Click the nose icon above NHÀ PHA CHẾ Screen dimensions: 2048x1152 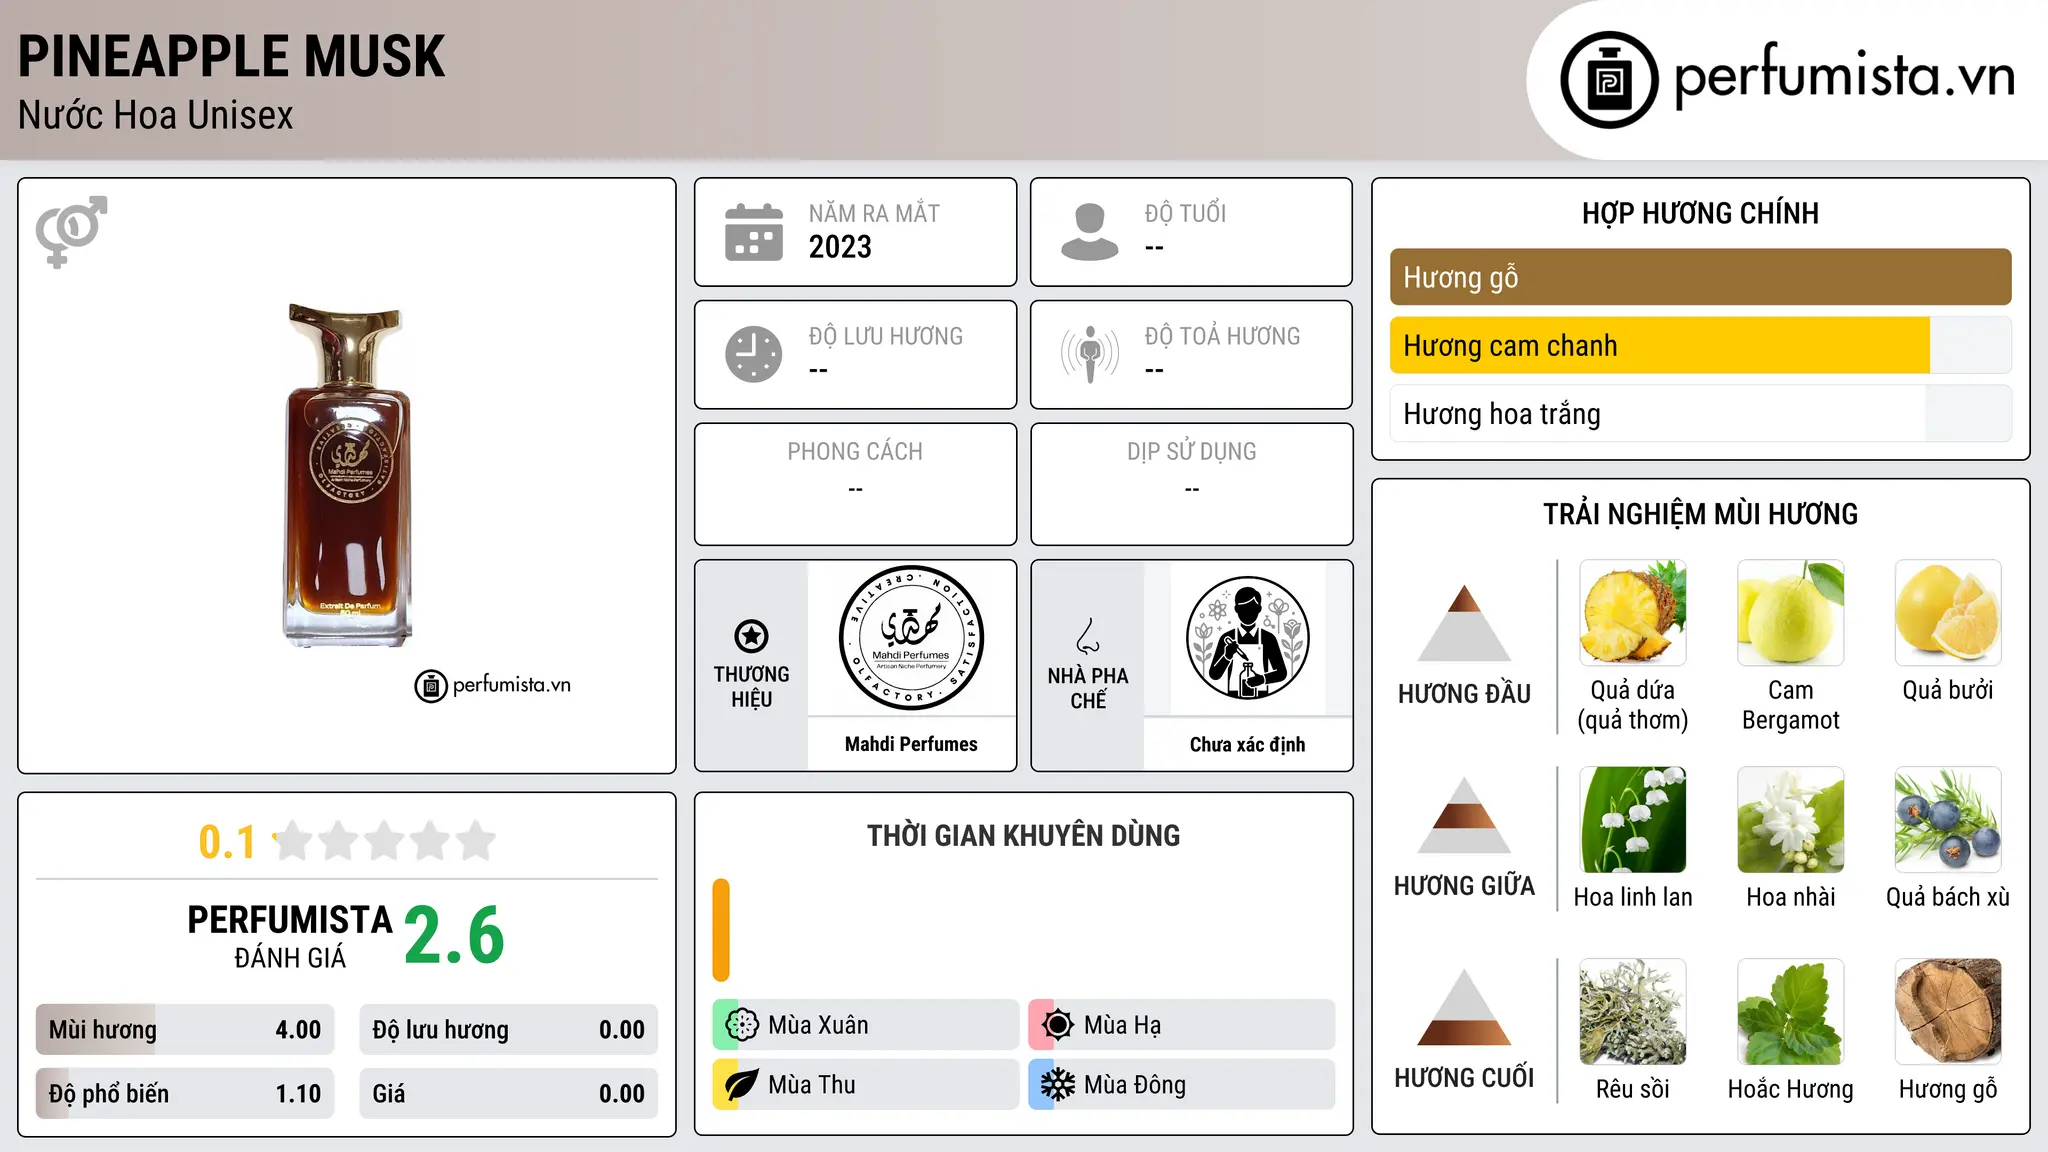[x=1088, y=636]
